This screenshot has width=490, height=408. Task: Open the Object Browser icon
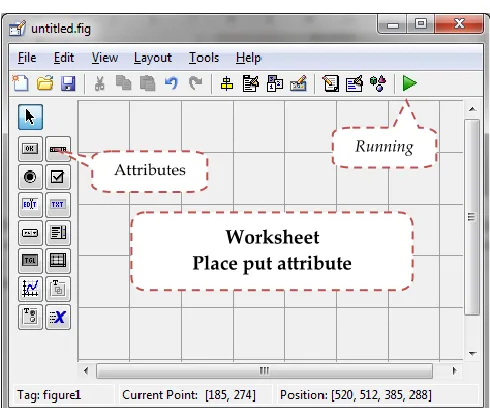378,83
